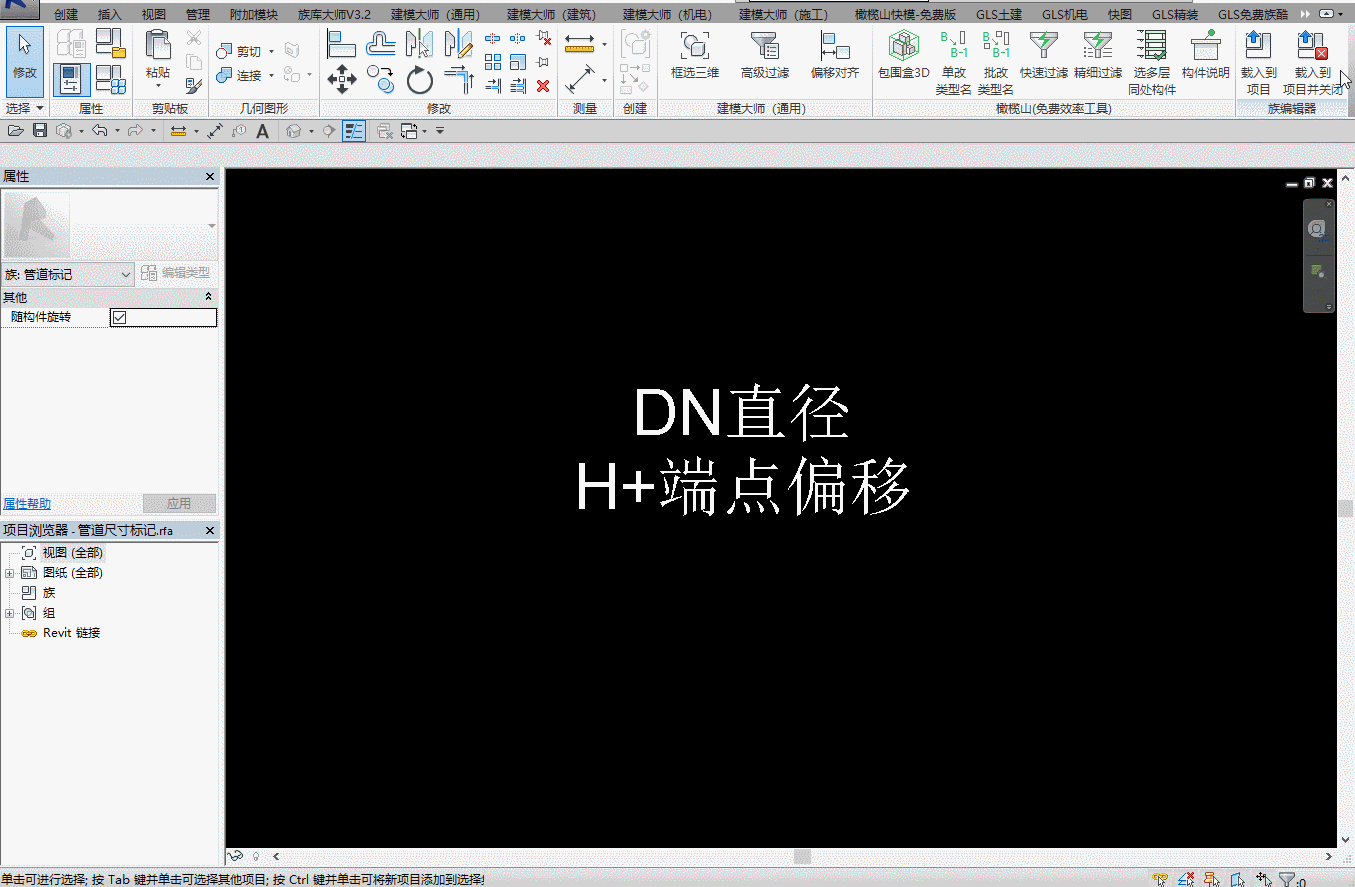The height and width of the screenshot is (887, 1355).
Task: Open the undo history dropdown arrow
Action: [117, 131]
